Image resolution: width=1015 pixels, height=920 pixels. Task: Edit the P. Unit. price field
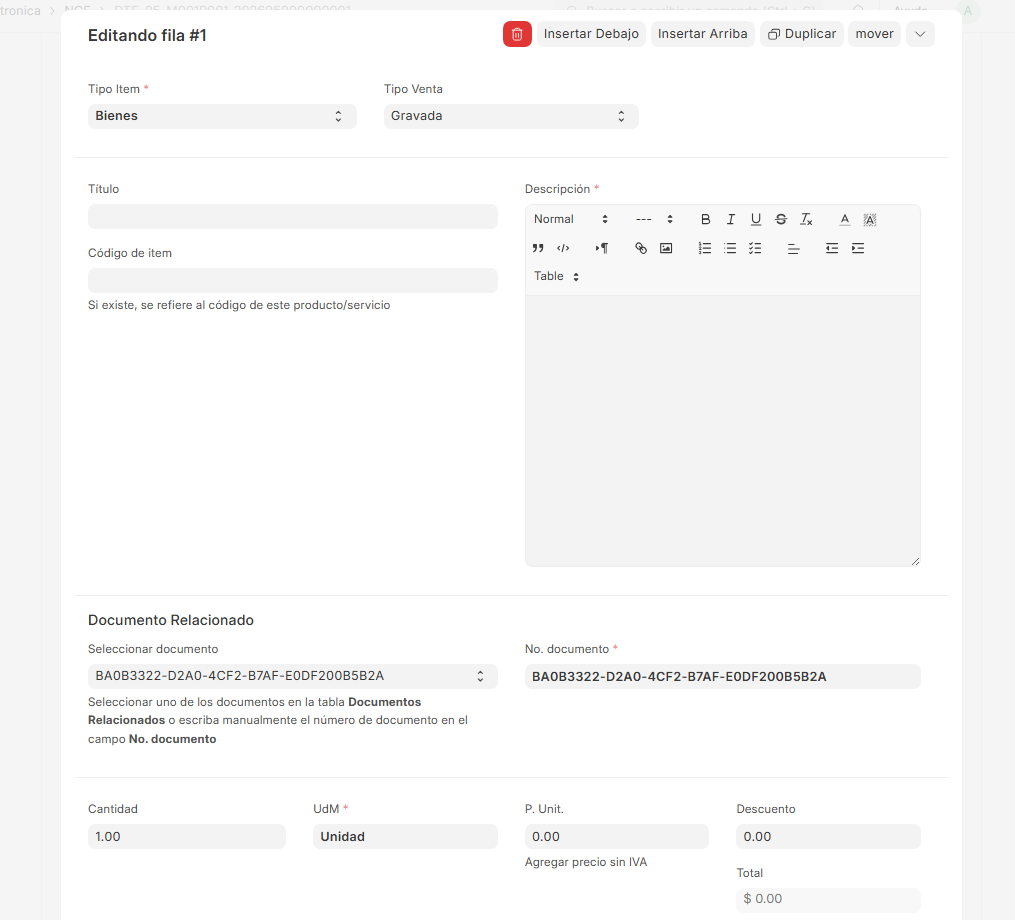616,836
